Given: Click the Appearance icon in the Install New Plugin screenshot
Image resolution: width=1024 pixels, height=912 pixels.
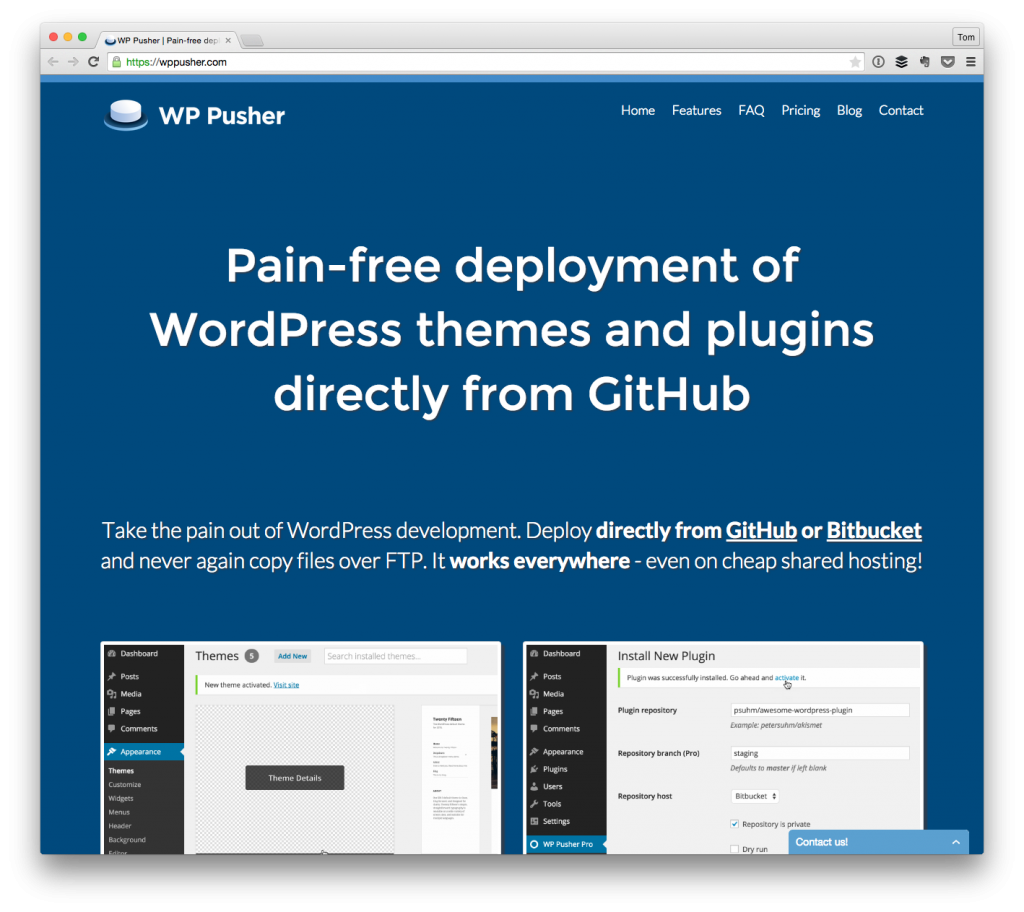Looking at the screenshot, I should pyautogui.click(x=534, y=751).
